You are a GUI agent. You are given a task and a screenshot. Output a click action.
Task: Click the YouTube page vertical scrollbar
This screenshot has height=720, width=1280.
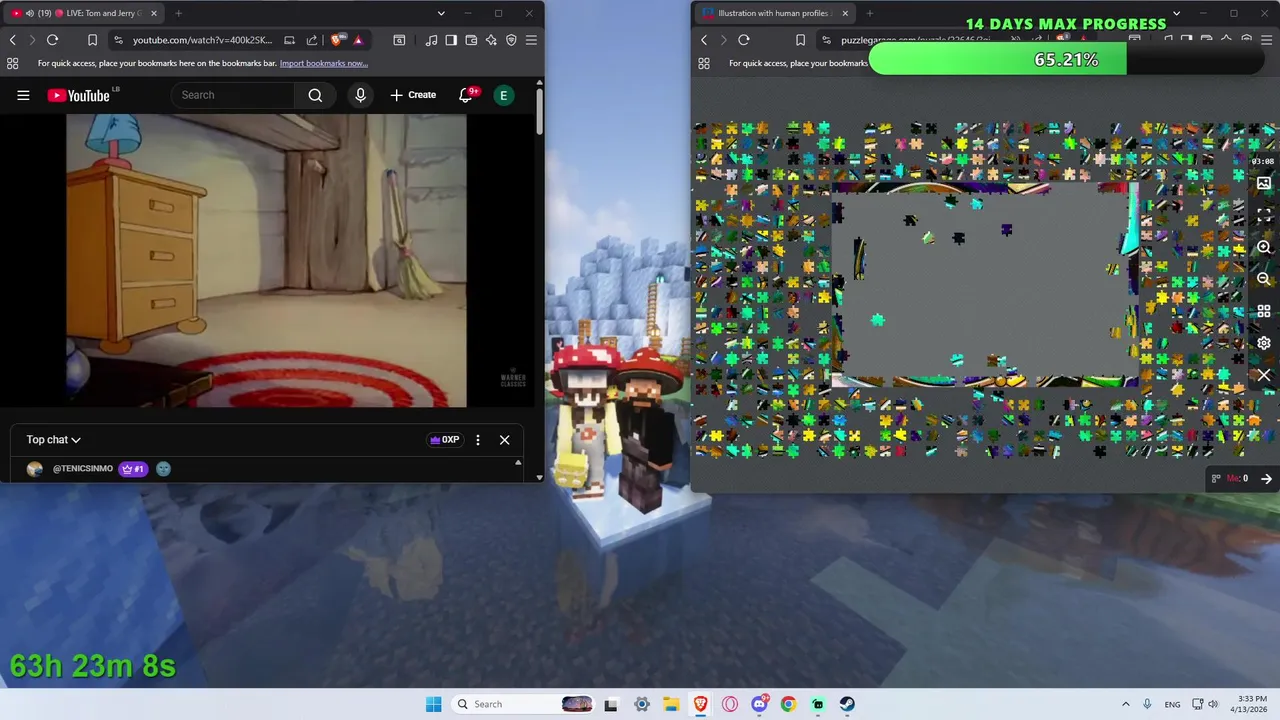[539, 110]
